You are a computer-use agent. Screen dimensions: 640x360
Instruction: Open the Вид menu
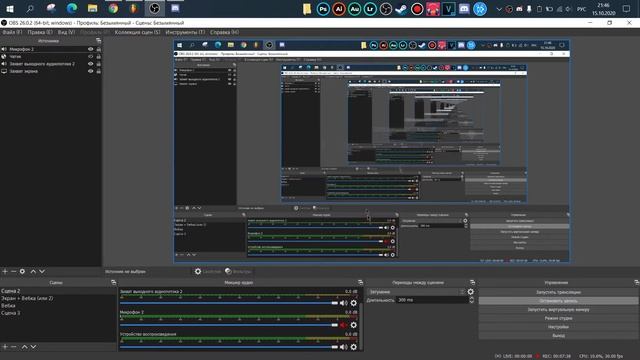coord(66,32)
